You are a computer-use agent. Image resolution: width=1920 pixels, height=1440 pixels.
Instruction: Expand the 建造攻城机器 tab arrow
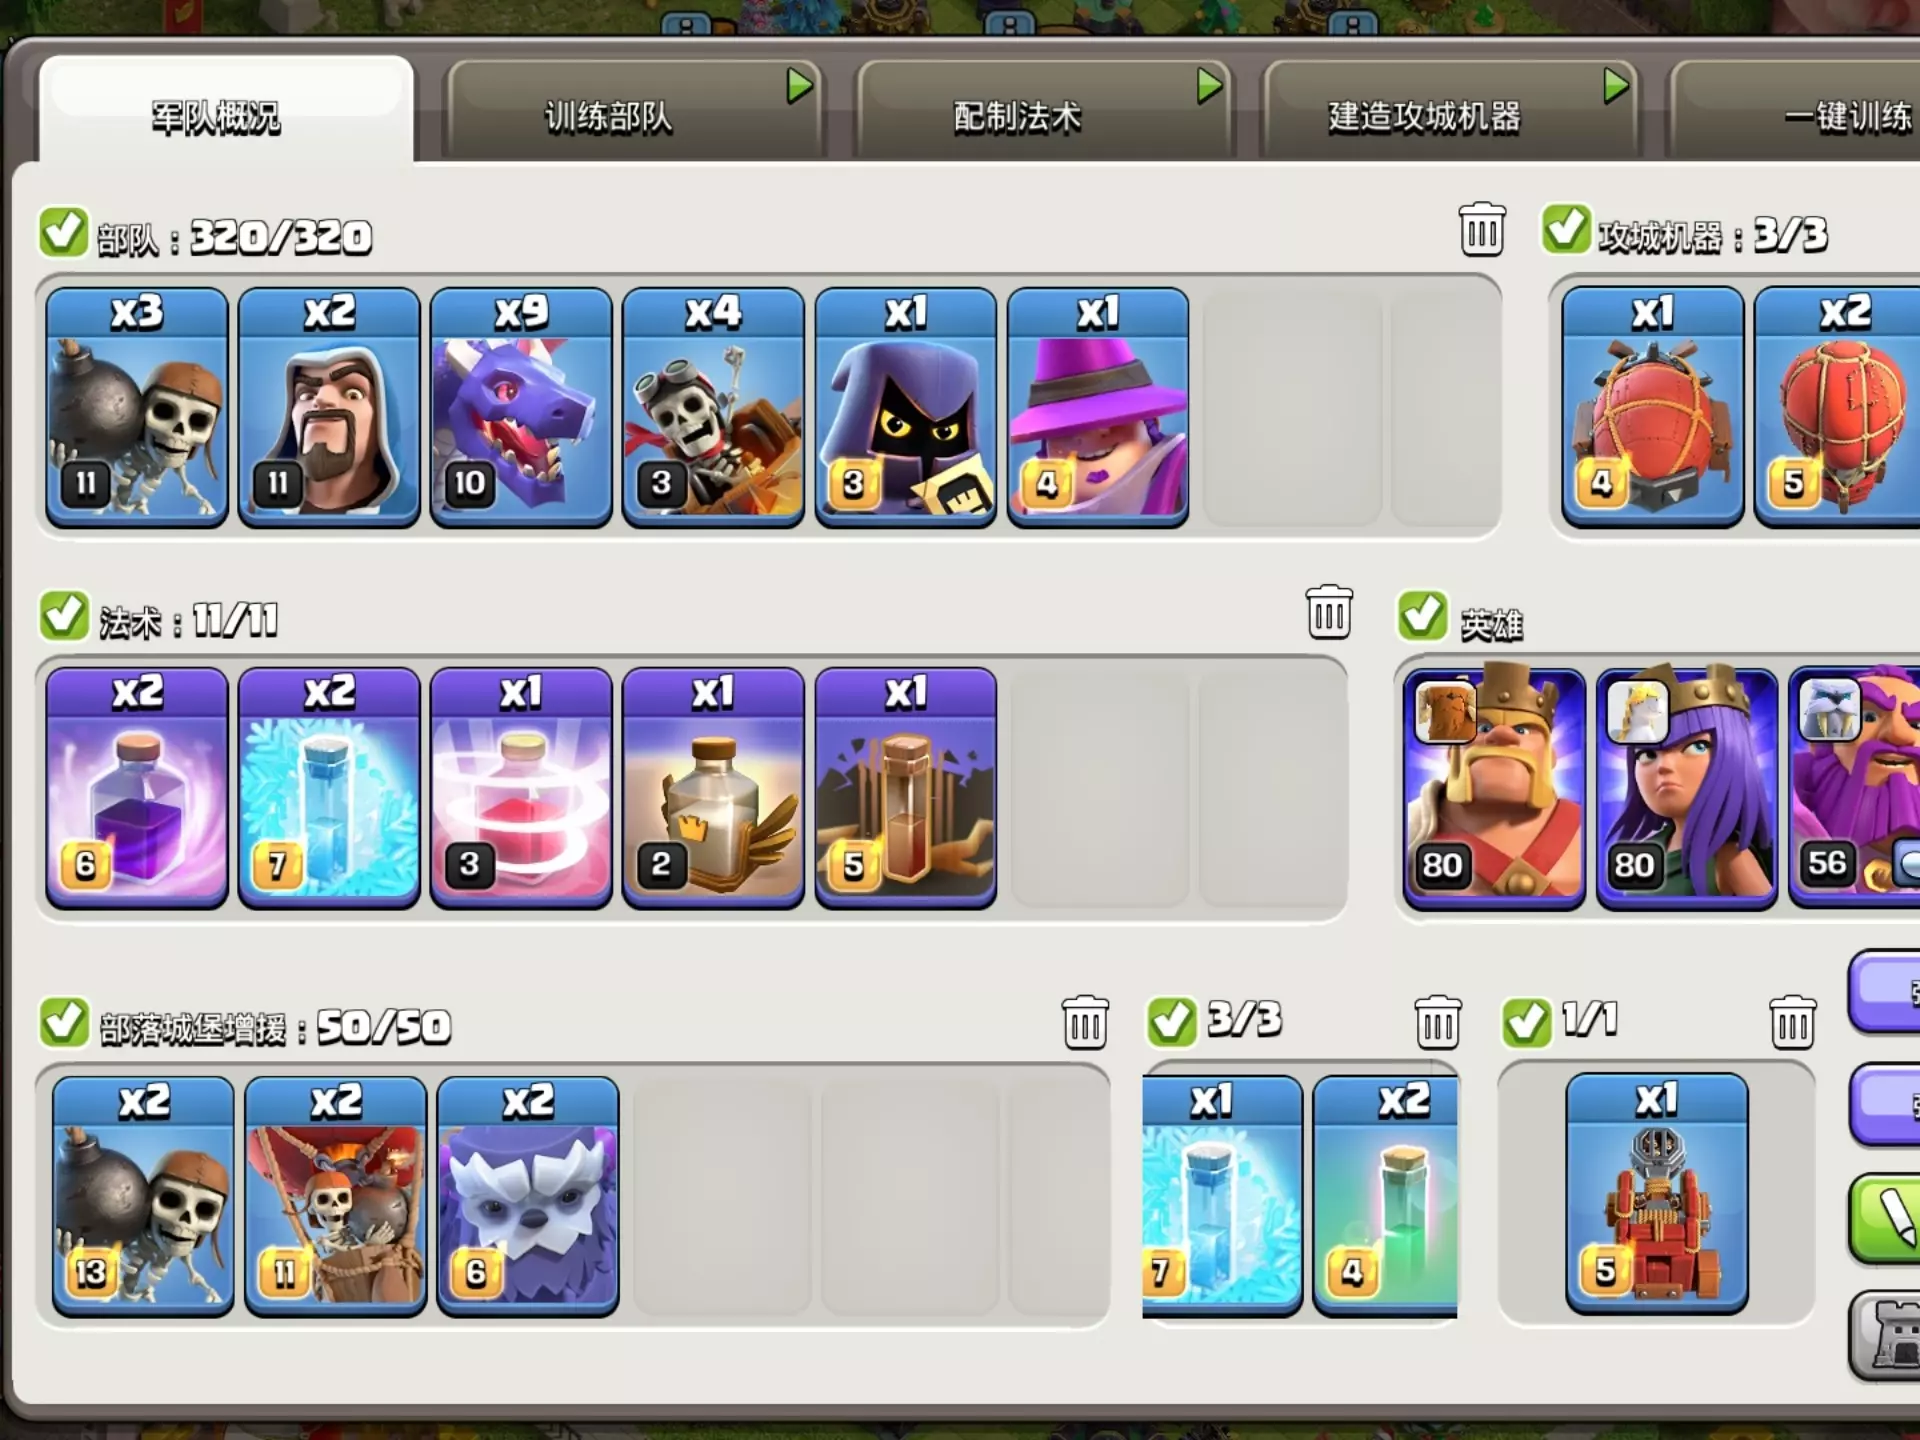click(1616, 86)
